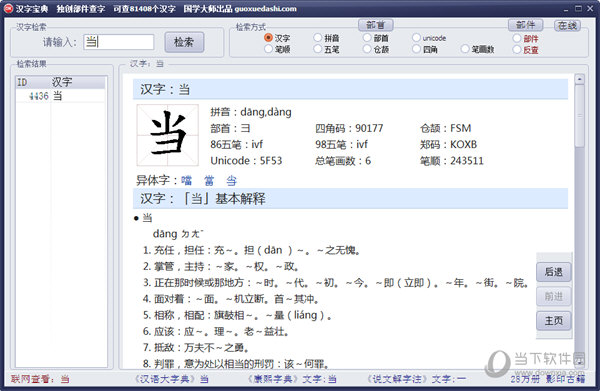The height and width of the screenshot is (391, 600).
Task: Select result row 4436 当
Action: click(x=60, y=96)
